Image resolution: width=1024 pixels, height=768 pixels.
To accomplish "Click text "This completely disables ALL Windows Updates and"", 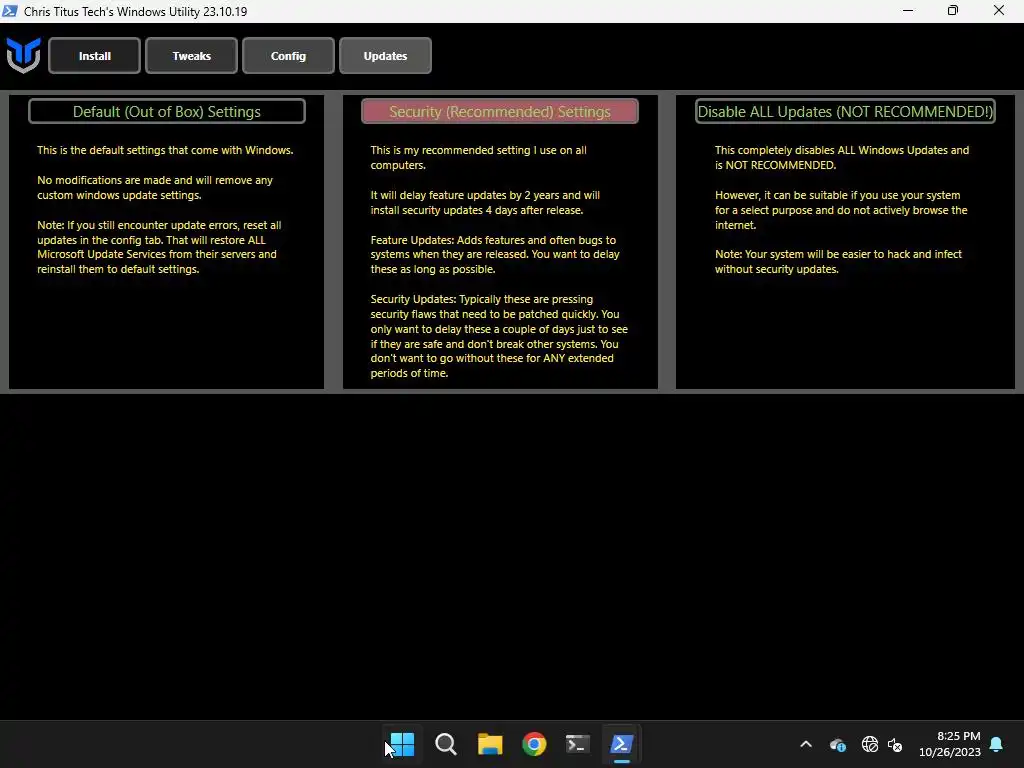I will coord(842,150).
